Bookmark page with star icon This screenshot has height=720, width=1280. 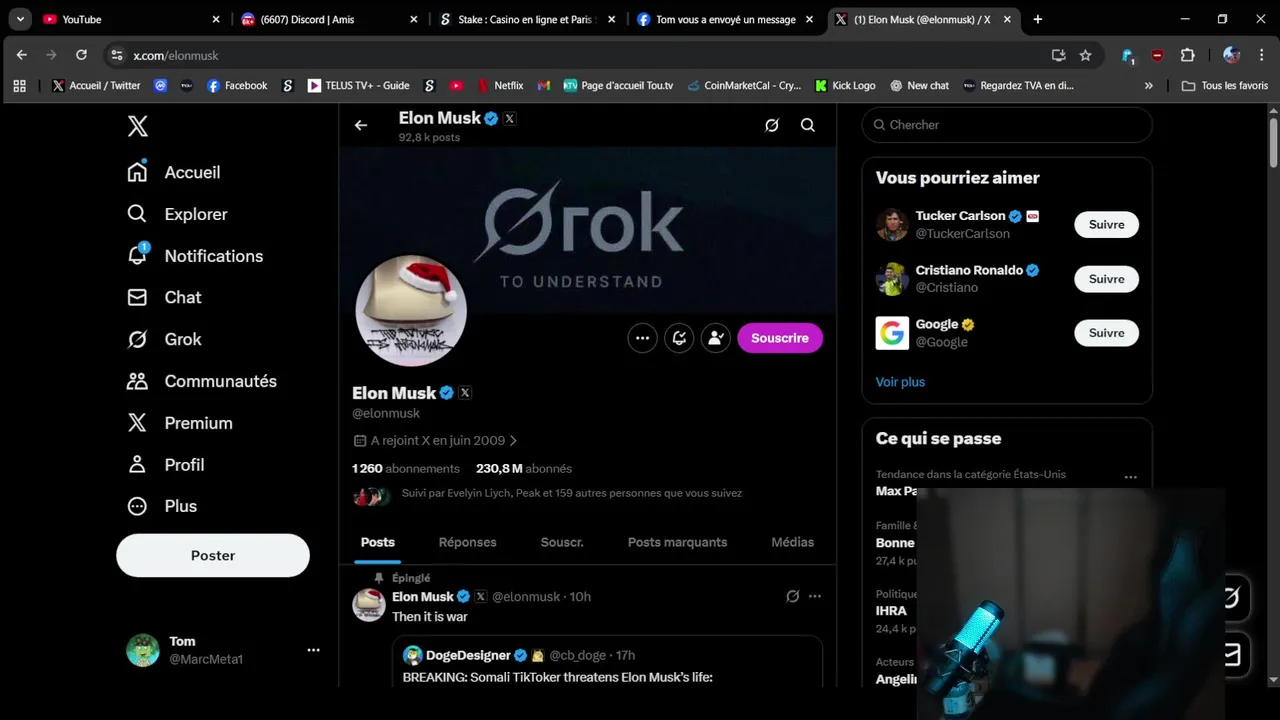click(1086, 55)
